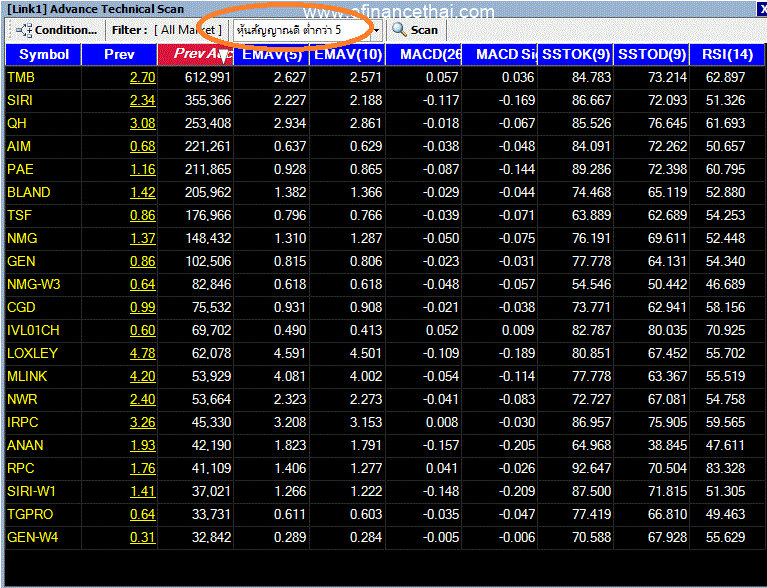Open TMB previous price 2.70 link
Screen dimensions: 767x588
[142, 77]
